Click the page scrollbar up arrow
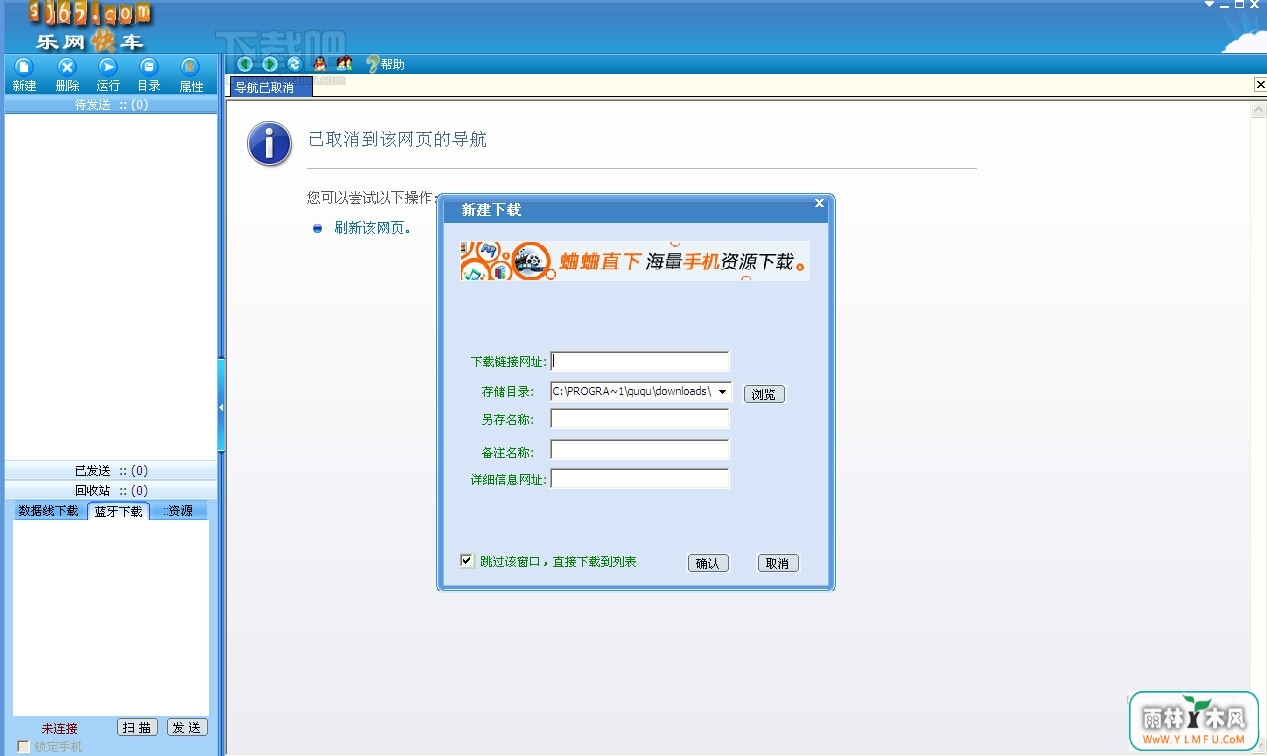This screenshot has width=1267, height=756. [x=1259, y=108]
